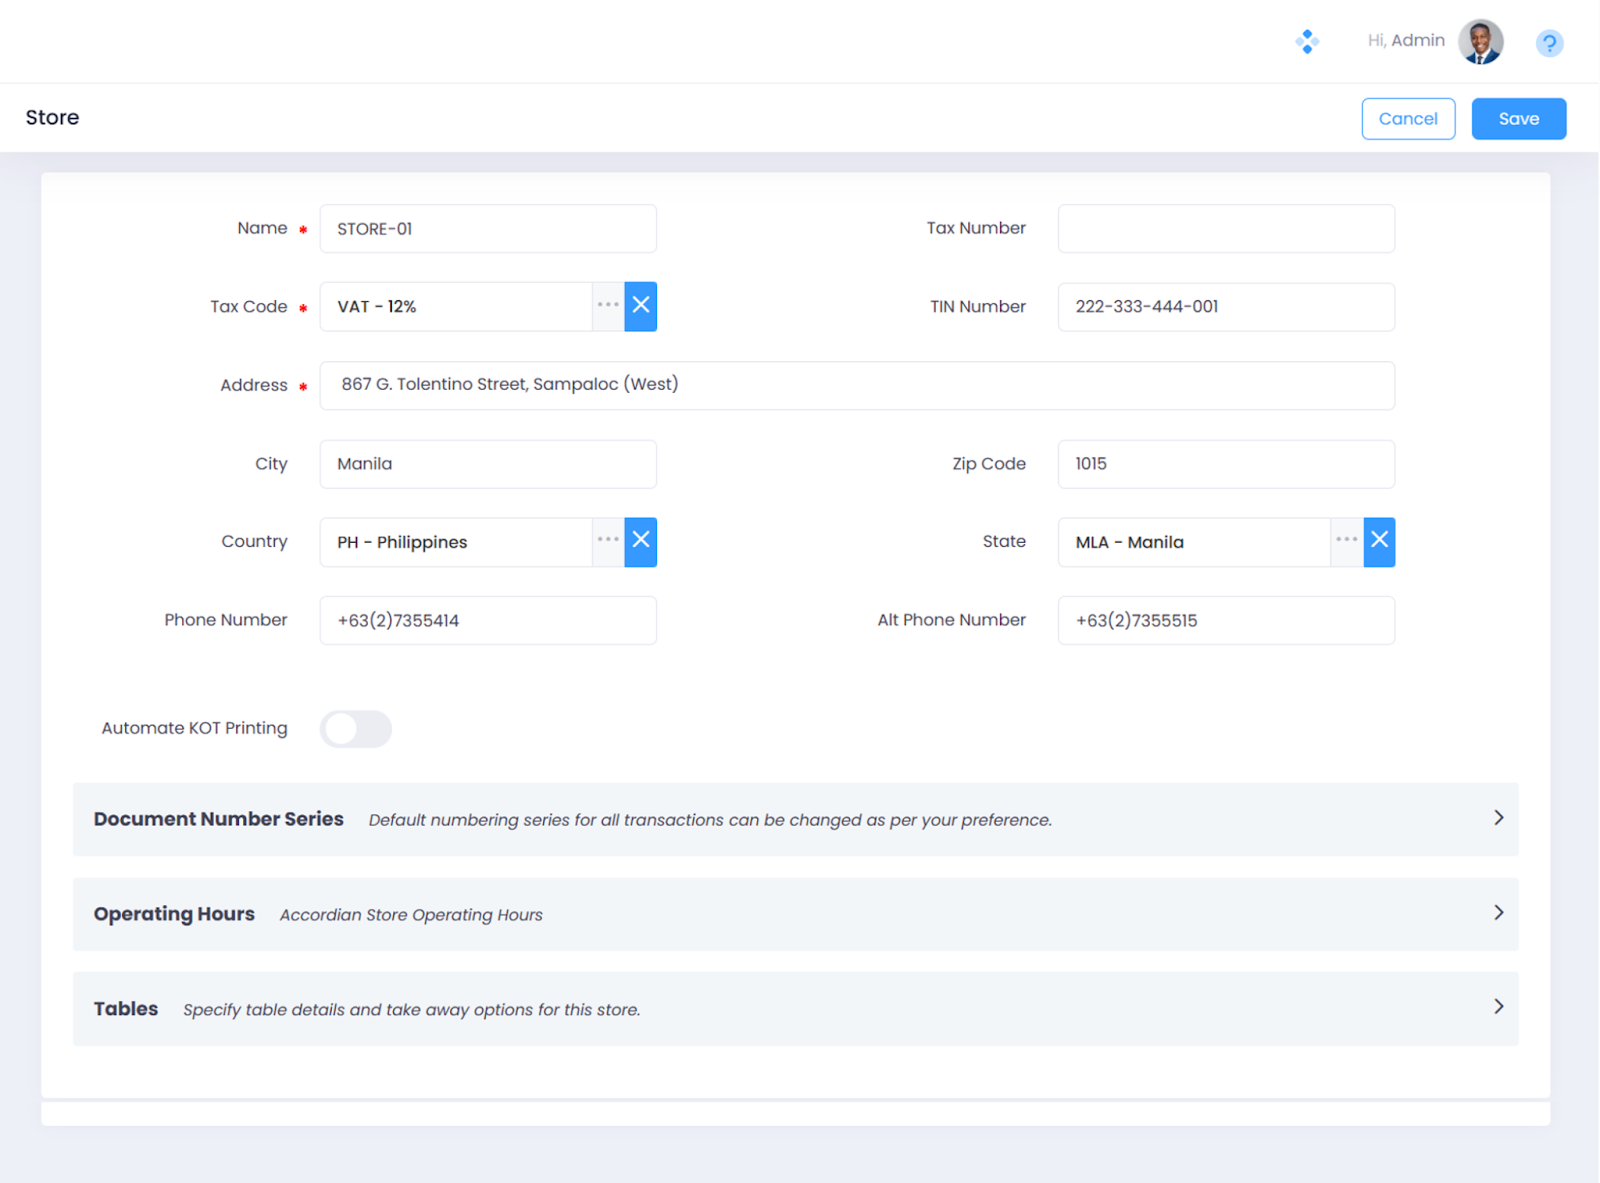Clear the Country field selection
Viewport: 1600px width, 1183px height.
[640, 541]
